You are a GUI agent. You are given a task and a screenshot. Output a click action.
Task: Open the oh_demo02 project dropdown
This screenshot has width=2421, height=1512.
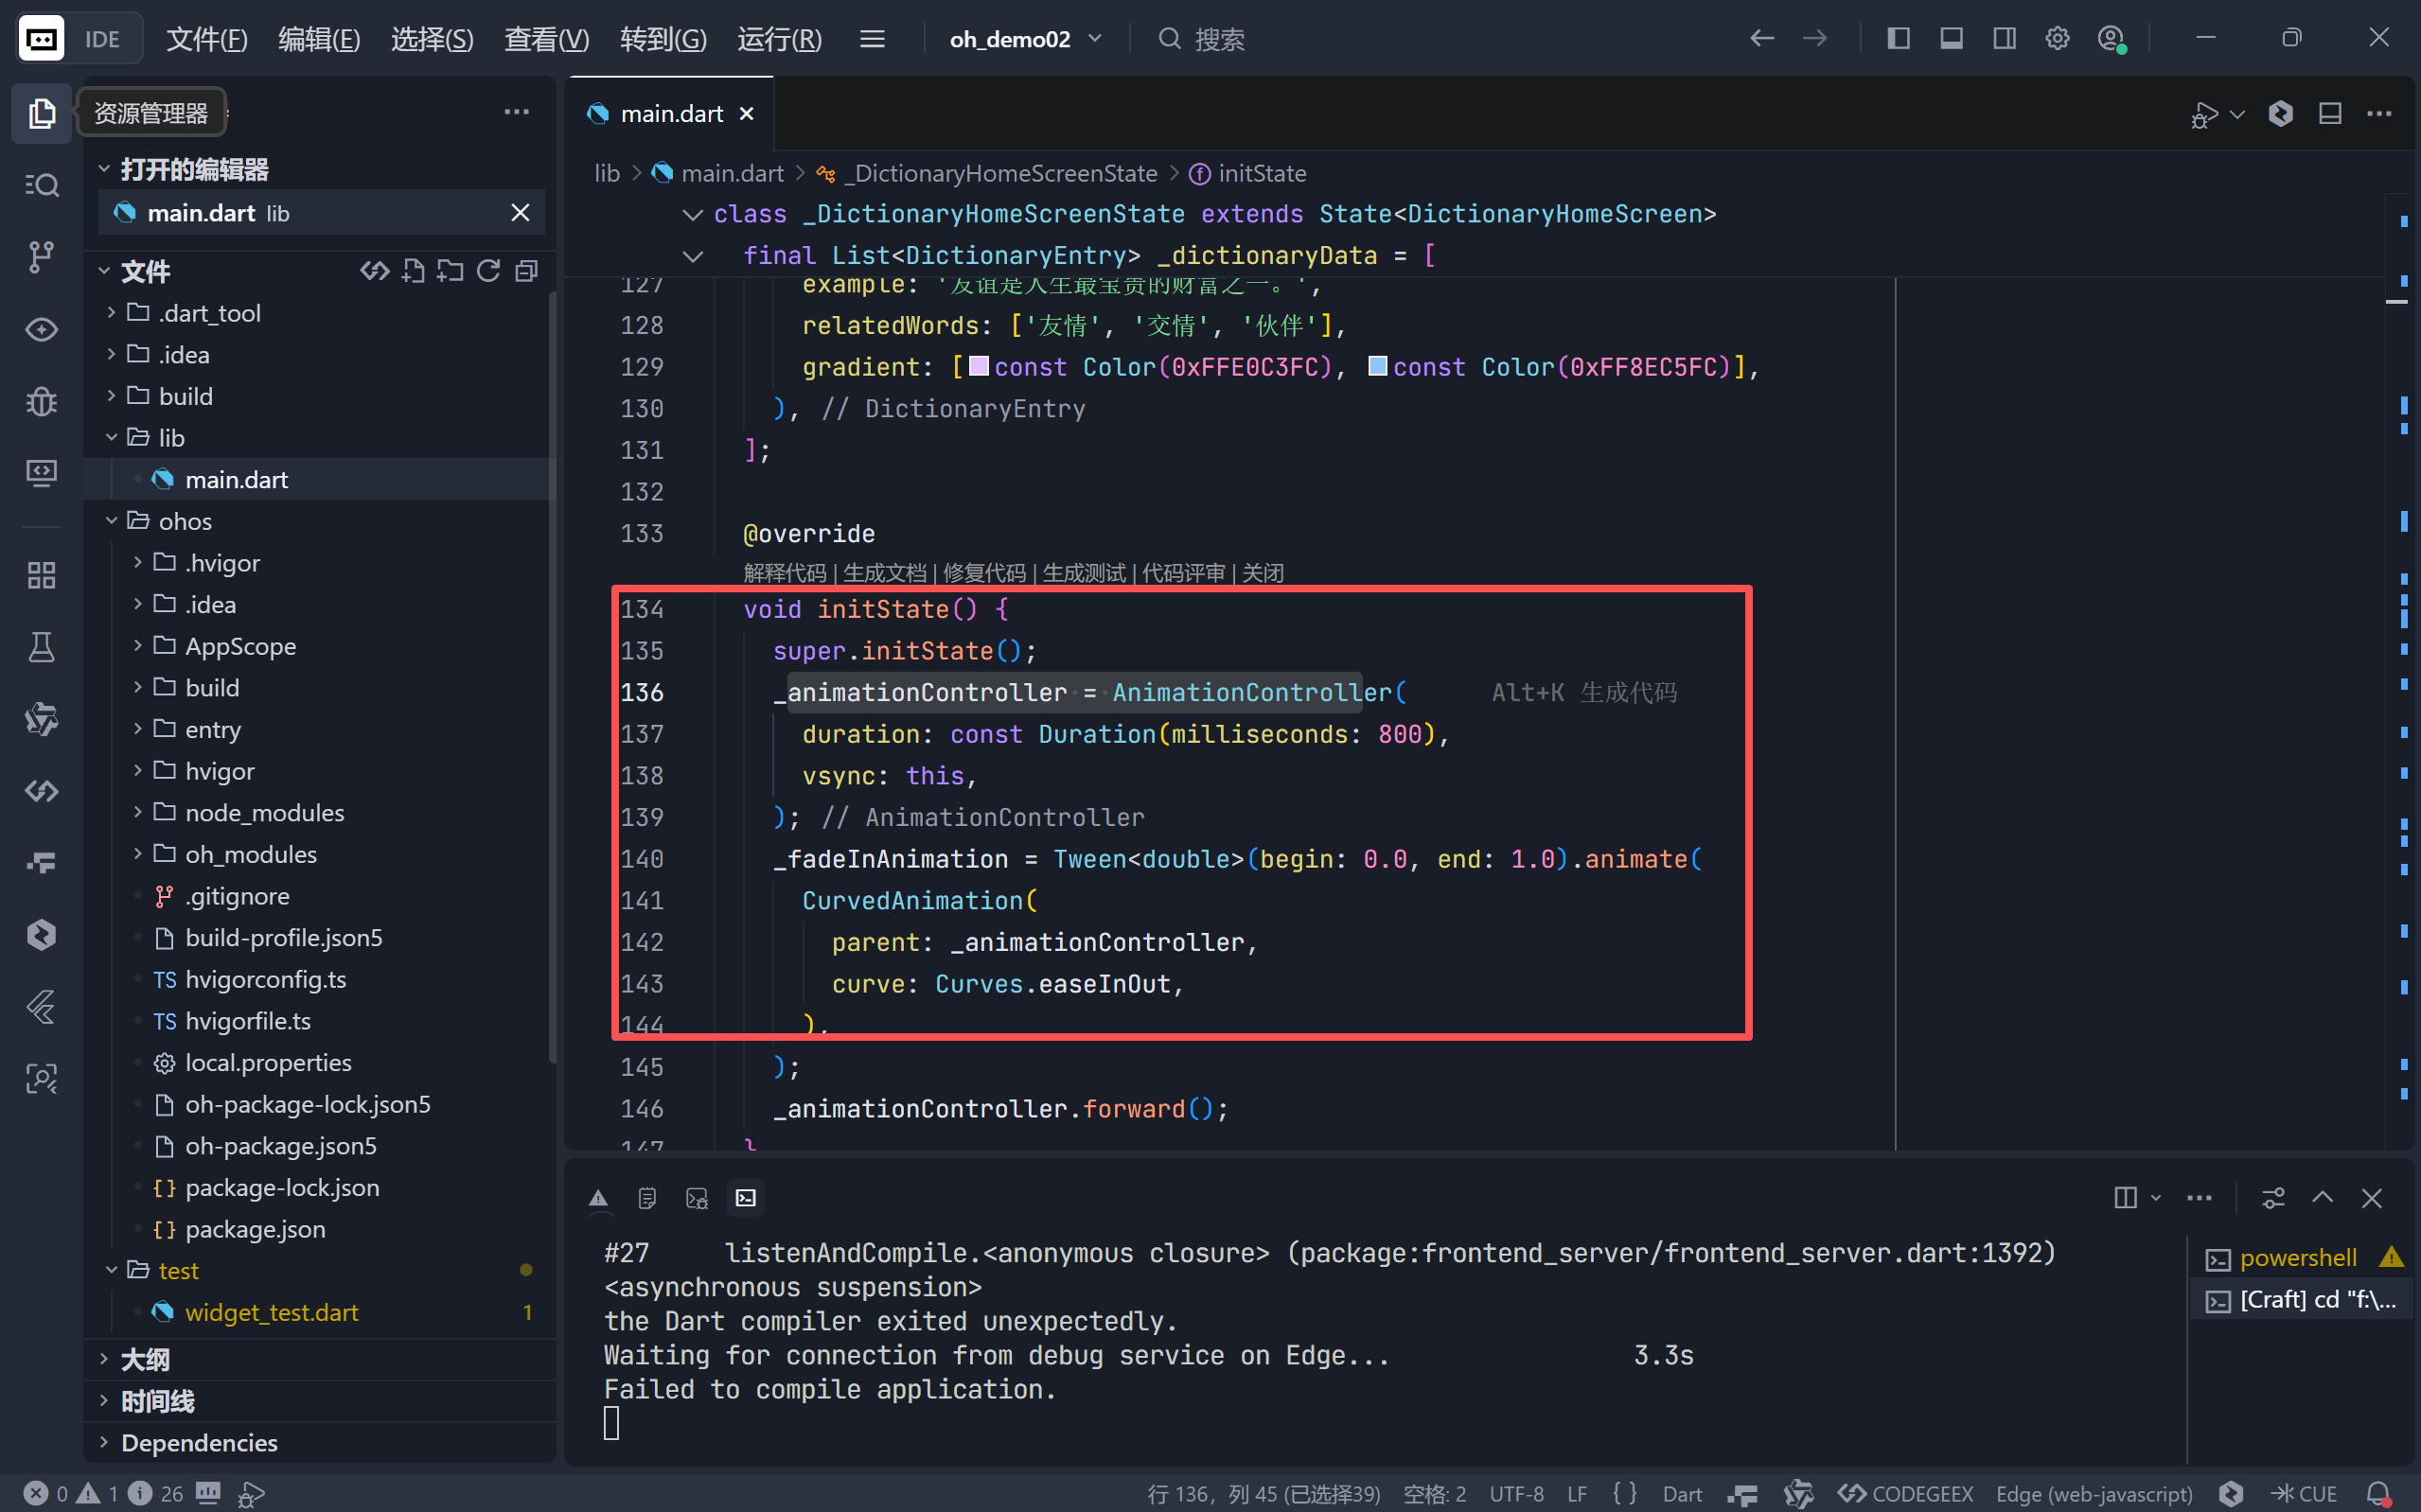[x=1025, y=39]
